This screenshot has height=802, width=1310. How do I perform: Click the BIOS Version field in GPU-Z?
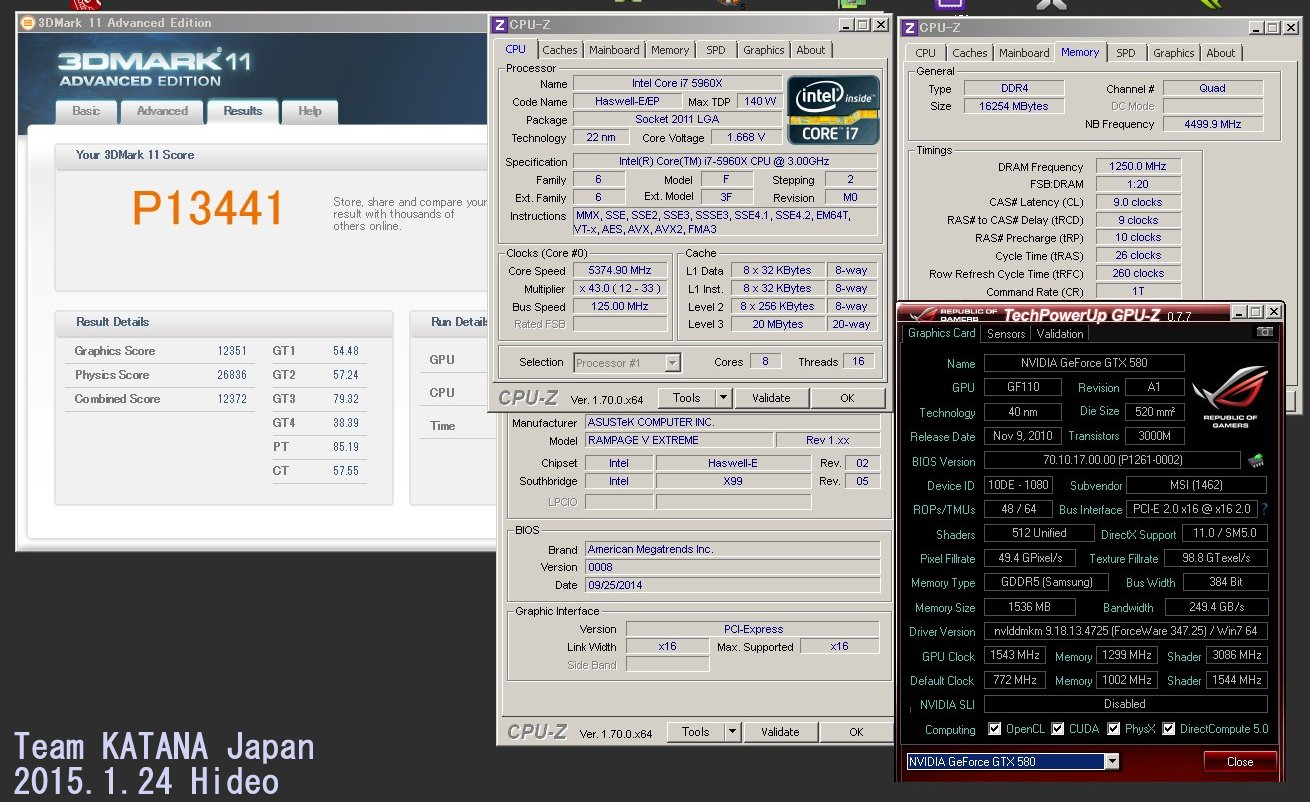pos(1112,461)
